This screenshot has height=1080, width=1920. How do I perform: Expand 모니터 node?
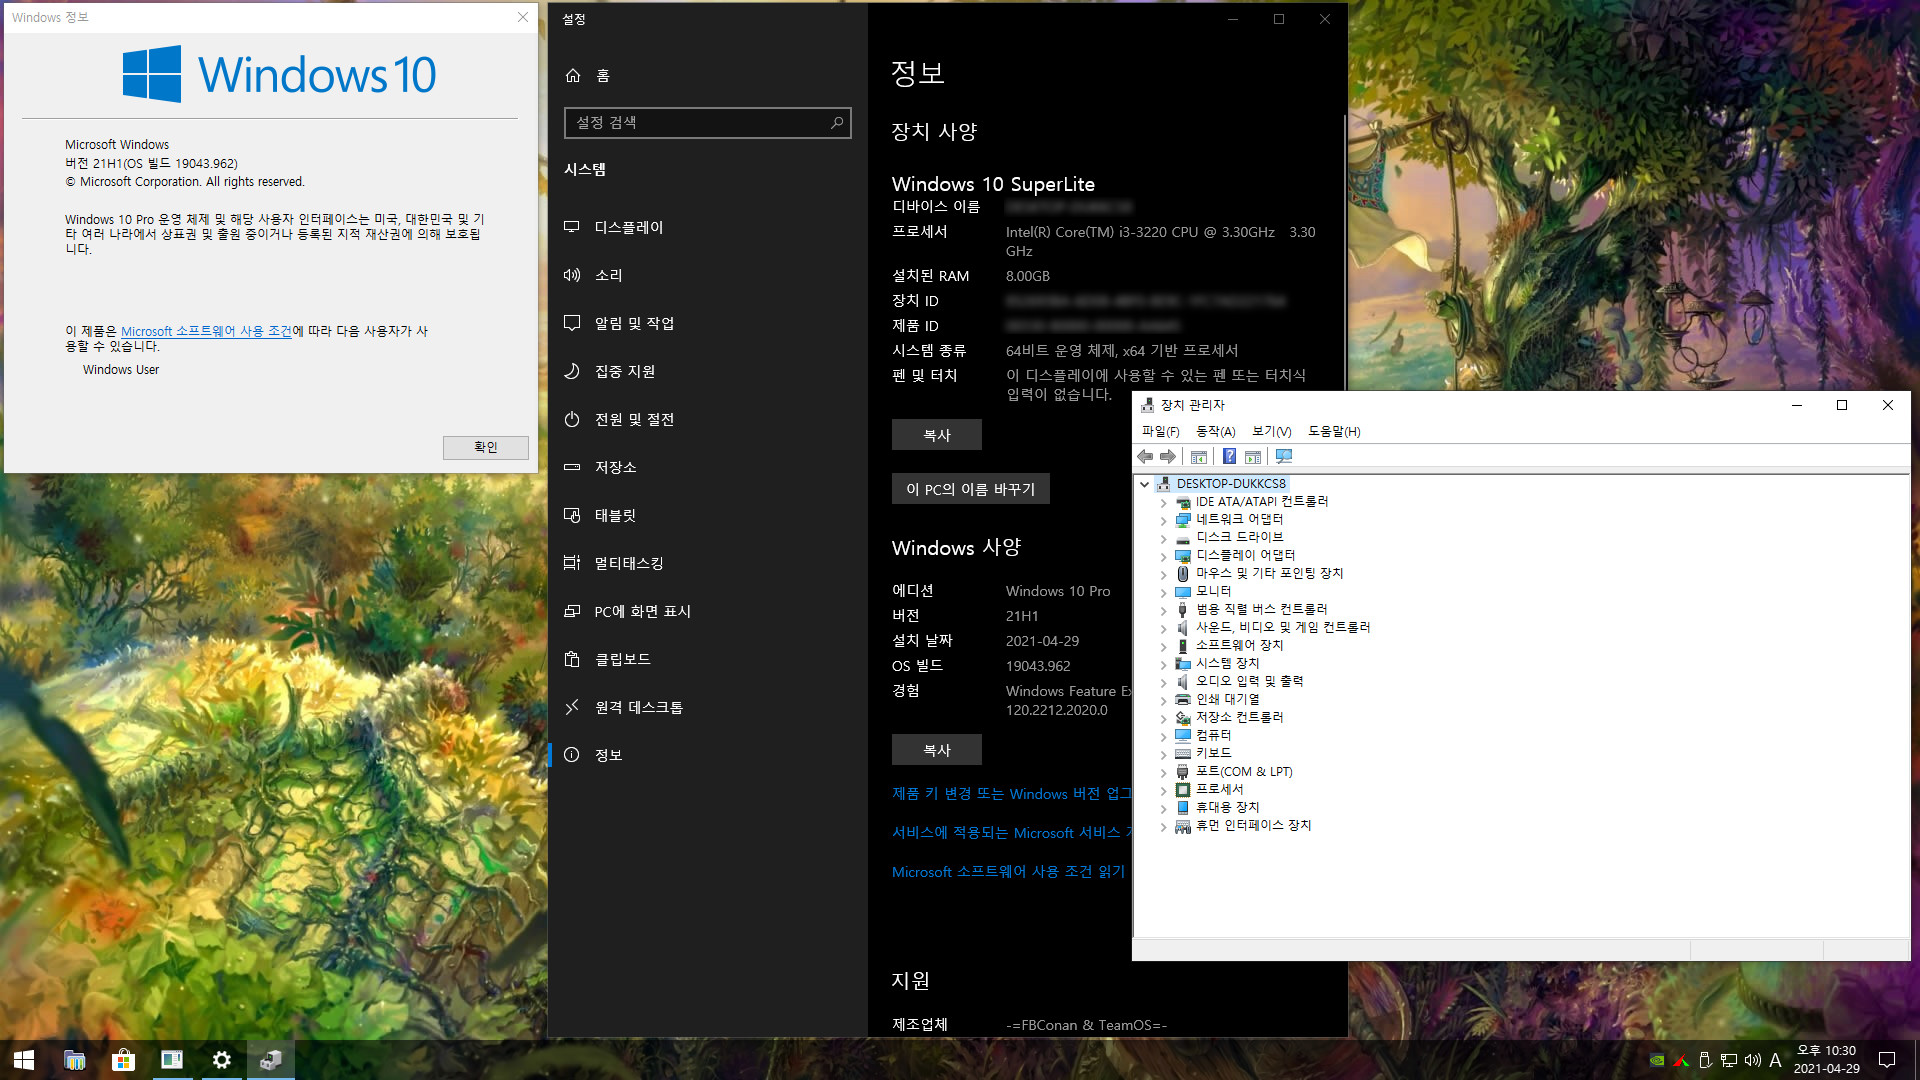[x=1163, y=593]
